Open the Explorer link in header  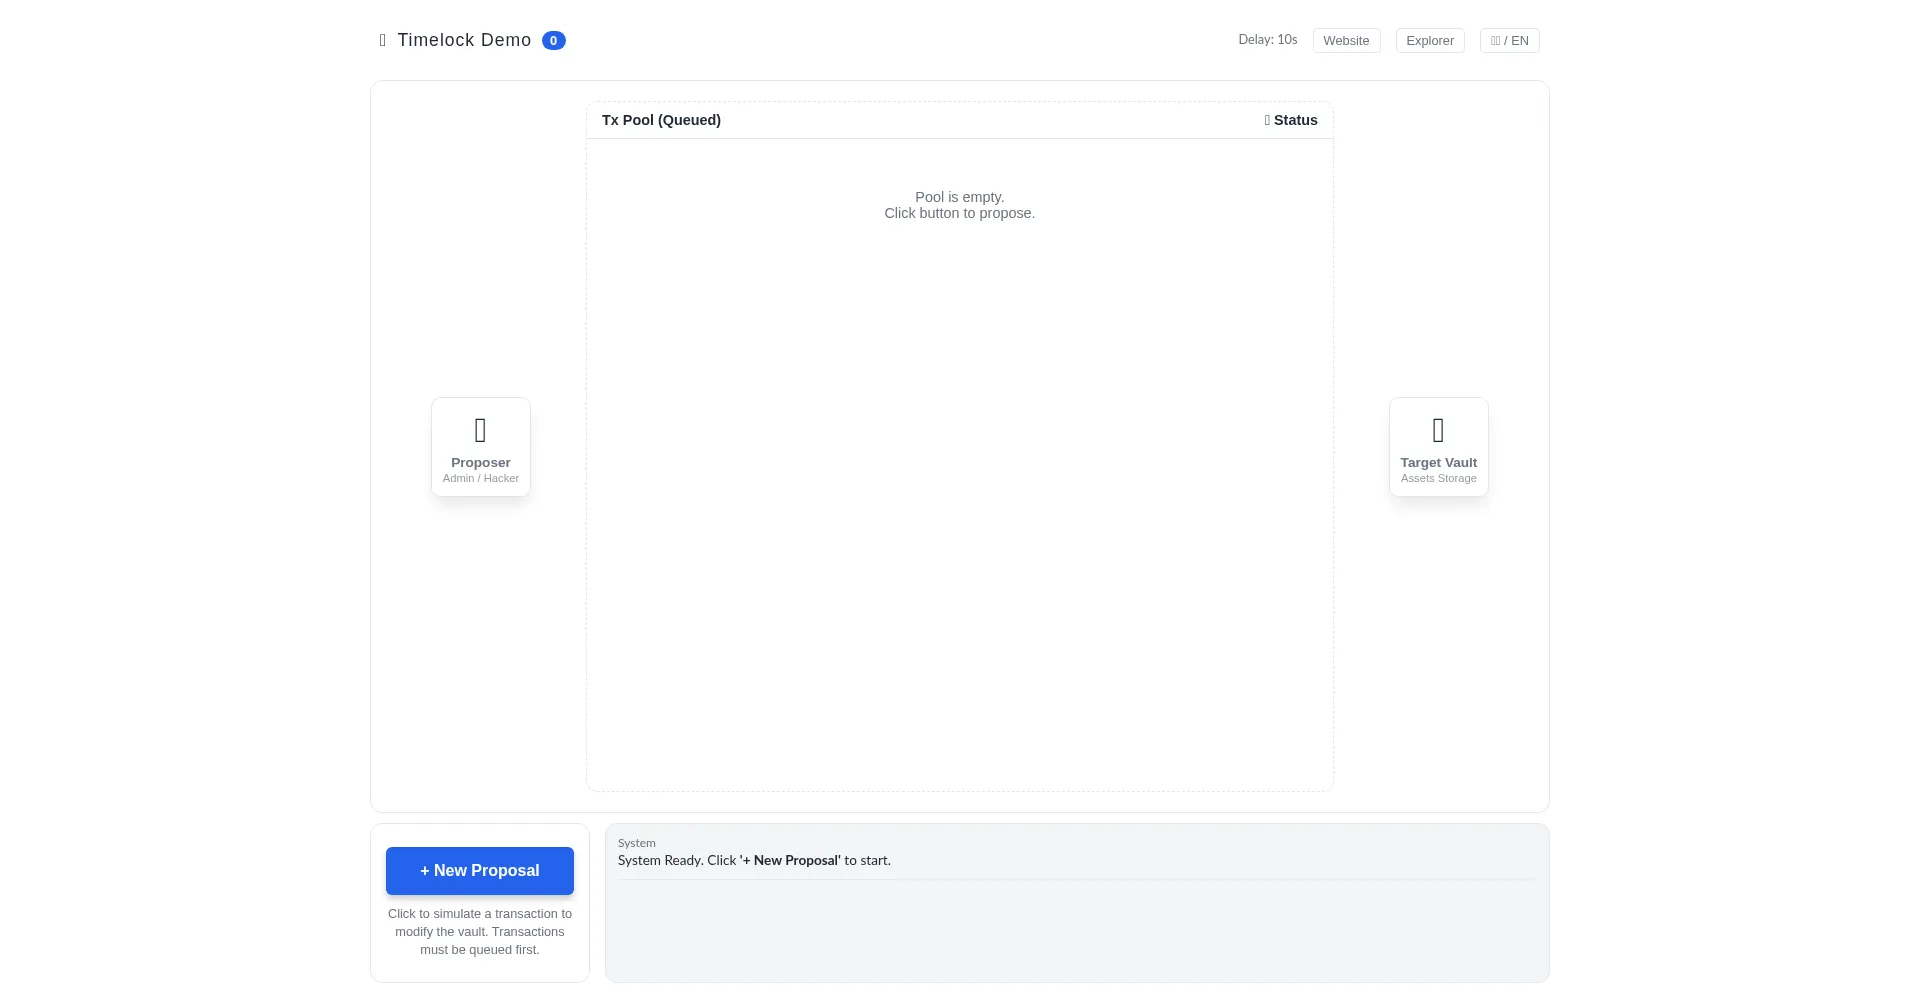[1430, 40]
